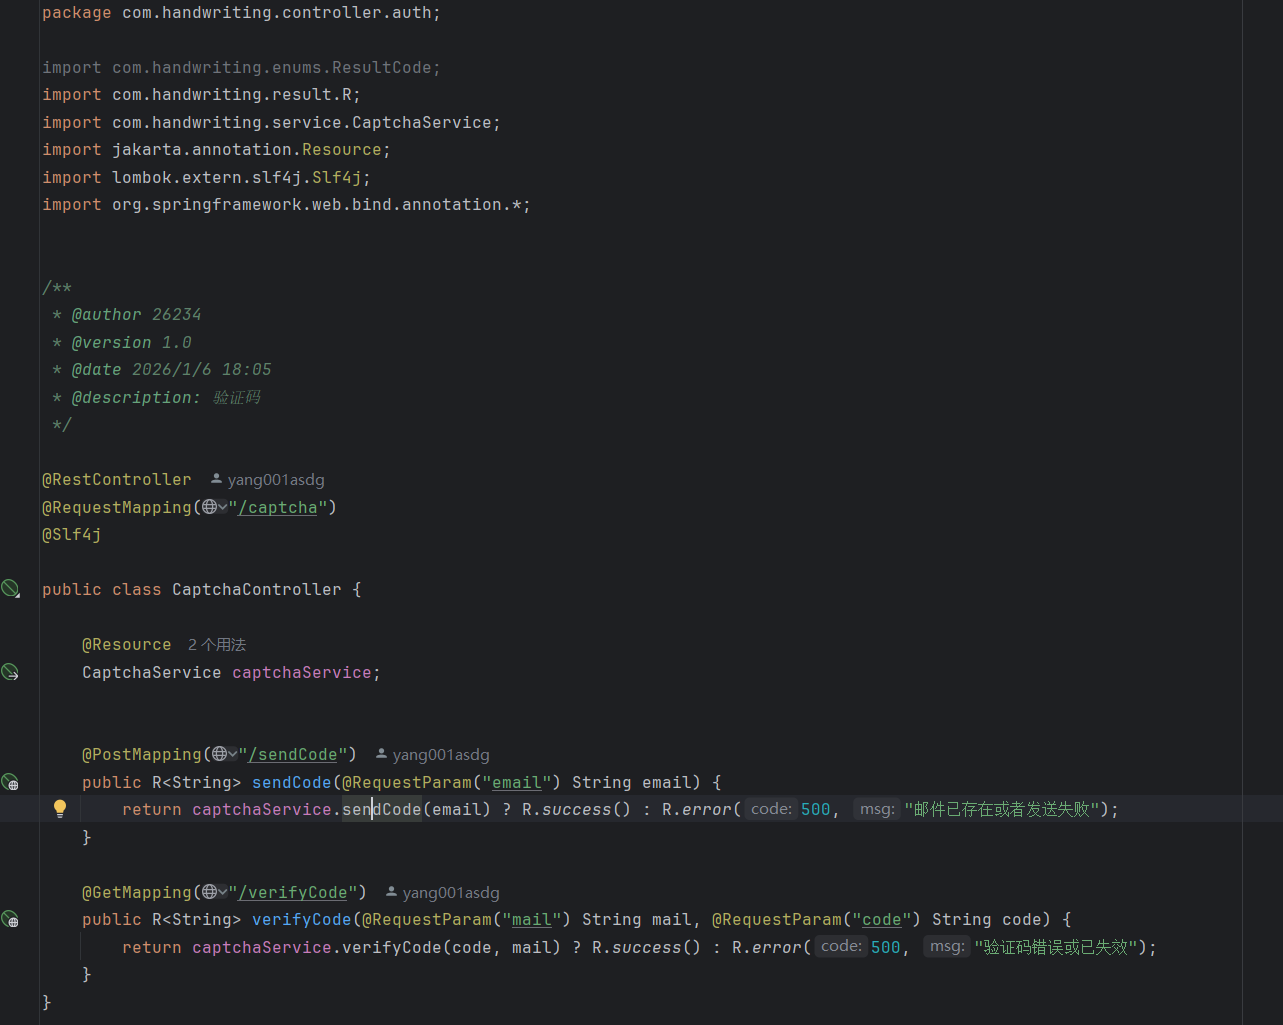This screenshot has width=1283, height=1025.
Task: Click the underlined "mail" request parameter name
Action: (x=532, y=920)
